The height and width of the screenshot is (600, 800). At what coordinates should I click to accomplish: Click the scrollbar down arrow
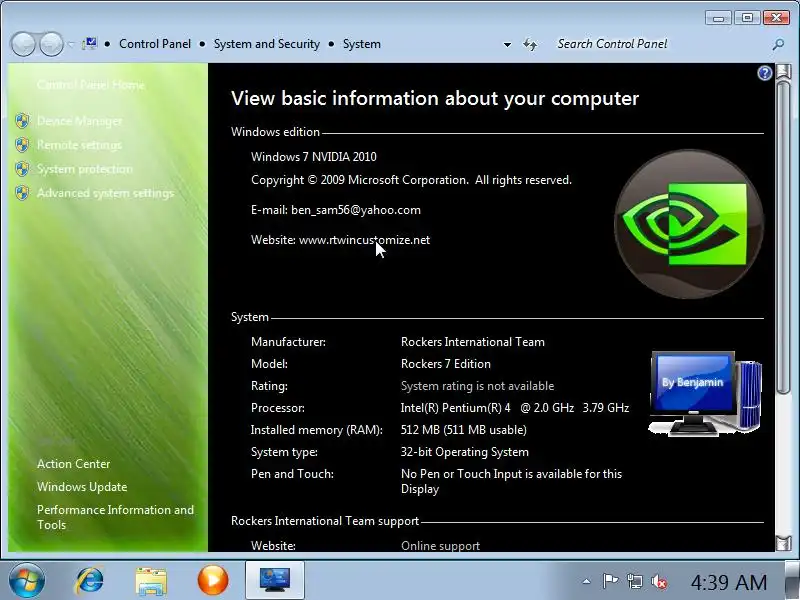[783, 543]
